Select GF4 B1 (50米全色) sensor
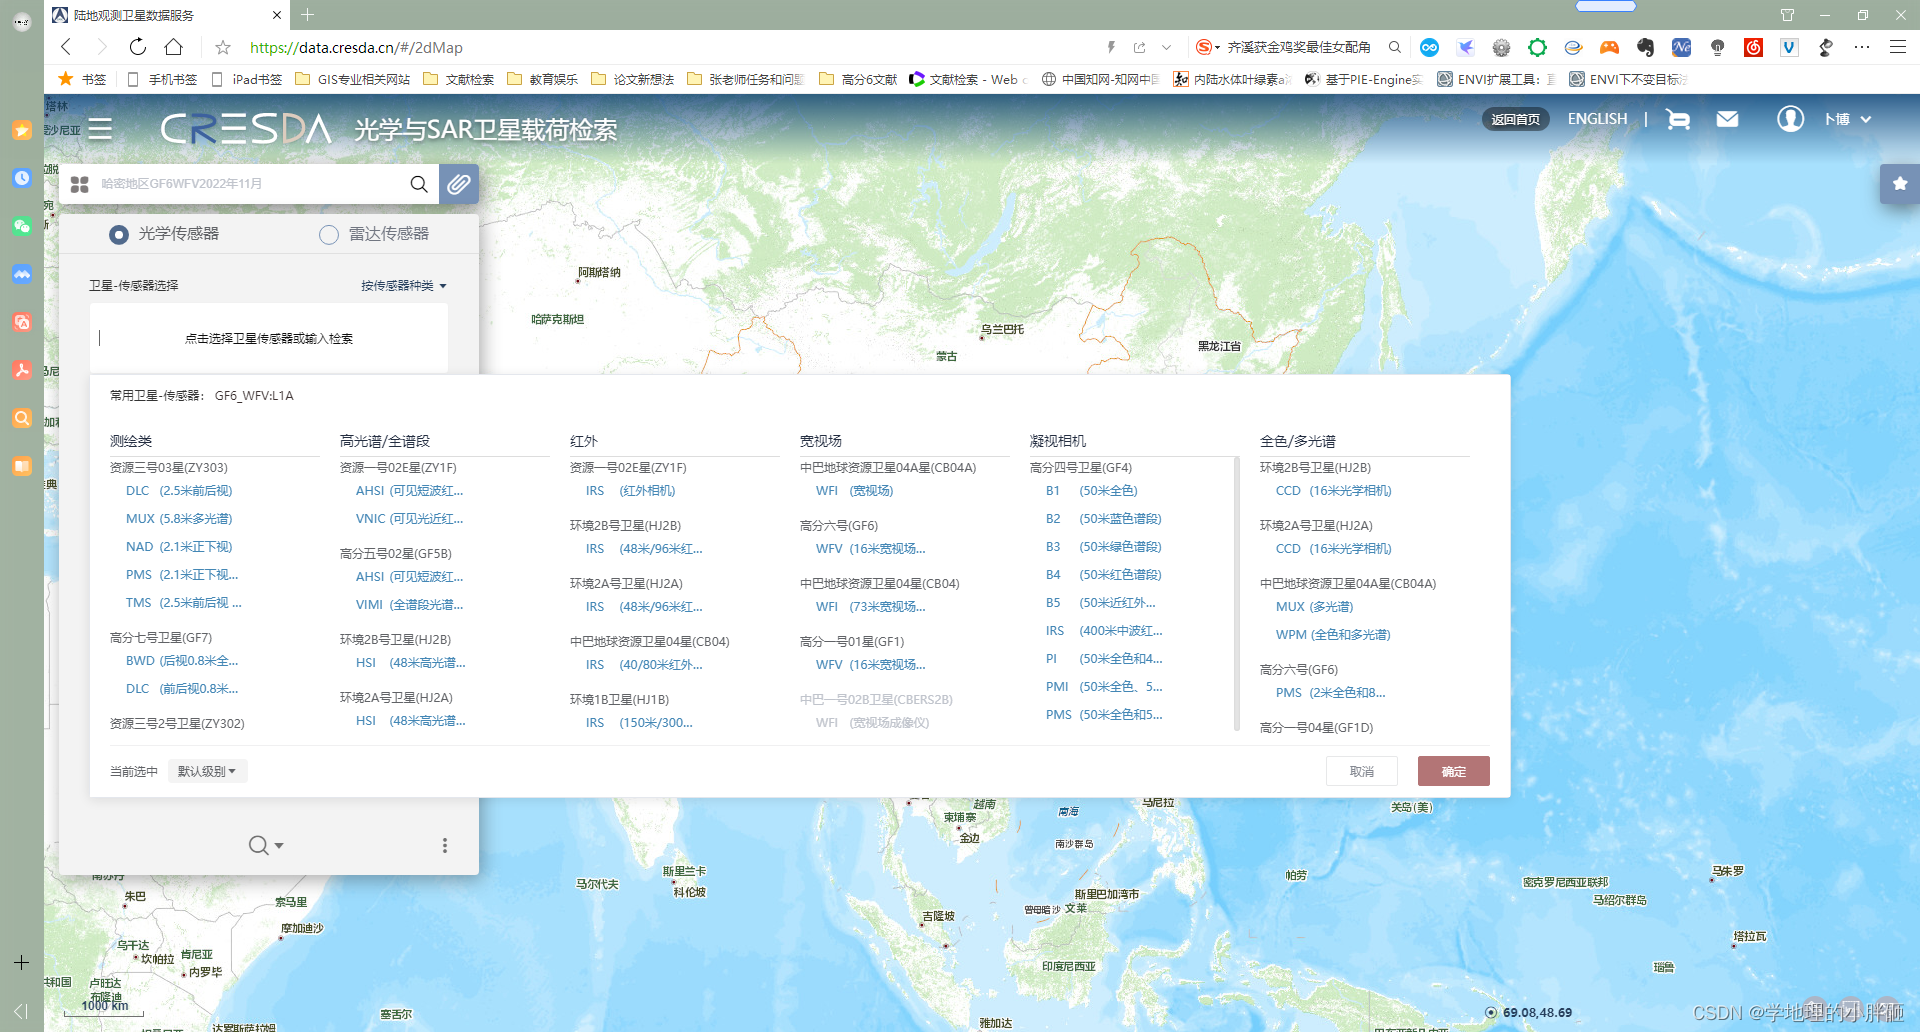Screen dimensions: 1920x1032 [1091, 490]
